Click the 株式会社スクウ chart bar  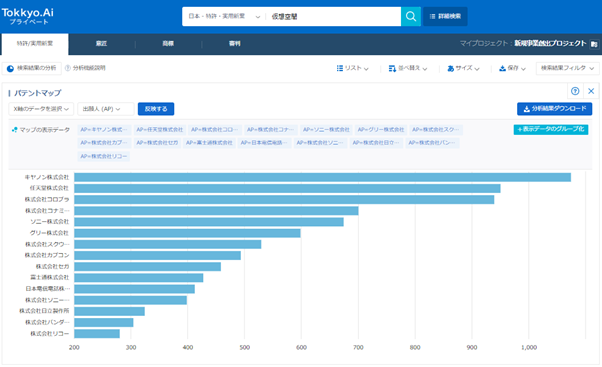(168, 244)
